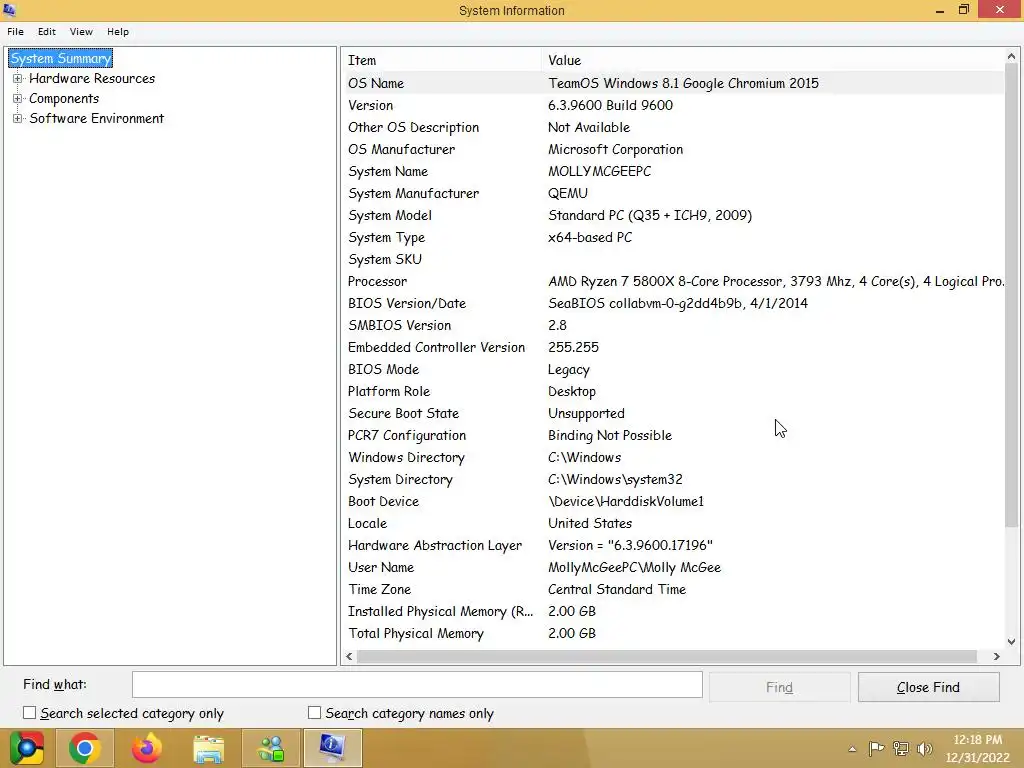Viewport: 1024px width, 768px height.
Task: Click the 'x64-based PC' value
Action: coord(590,237)
